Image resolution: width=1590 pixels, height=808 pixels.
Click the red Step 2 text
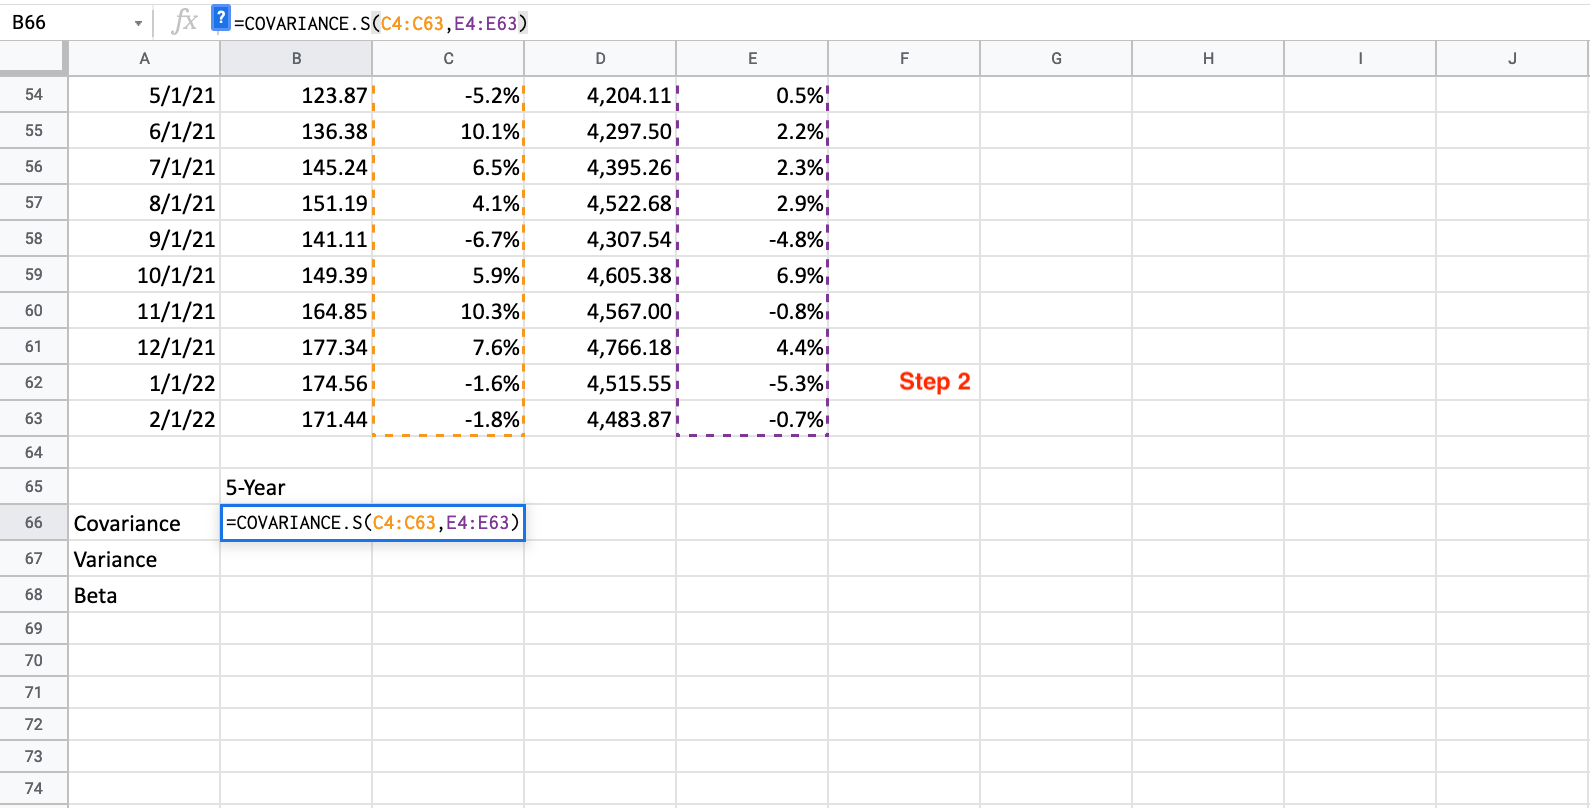(934, 382)
